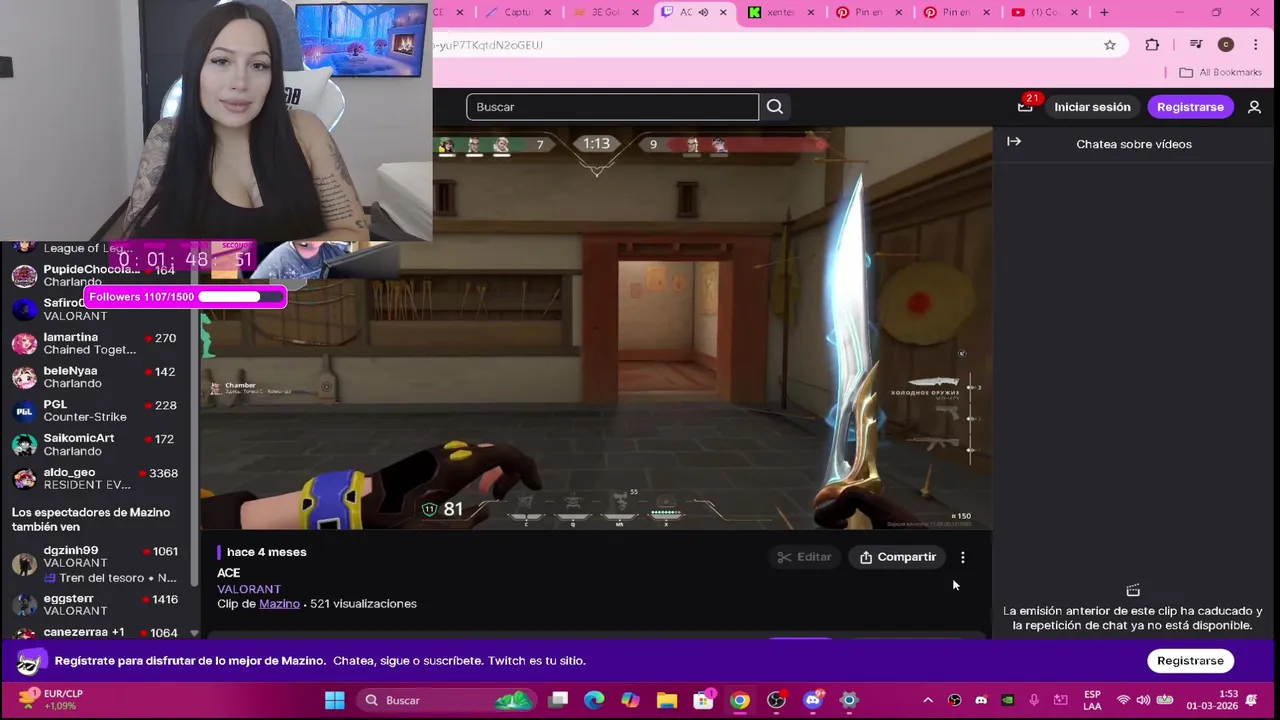Click the top Registrarse button
1280x720 pixels.
coord(1190,107)
